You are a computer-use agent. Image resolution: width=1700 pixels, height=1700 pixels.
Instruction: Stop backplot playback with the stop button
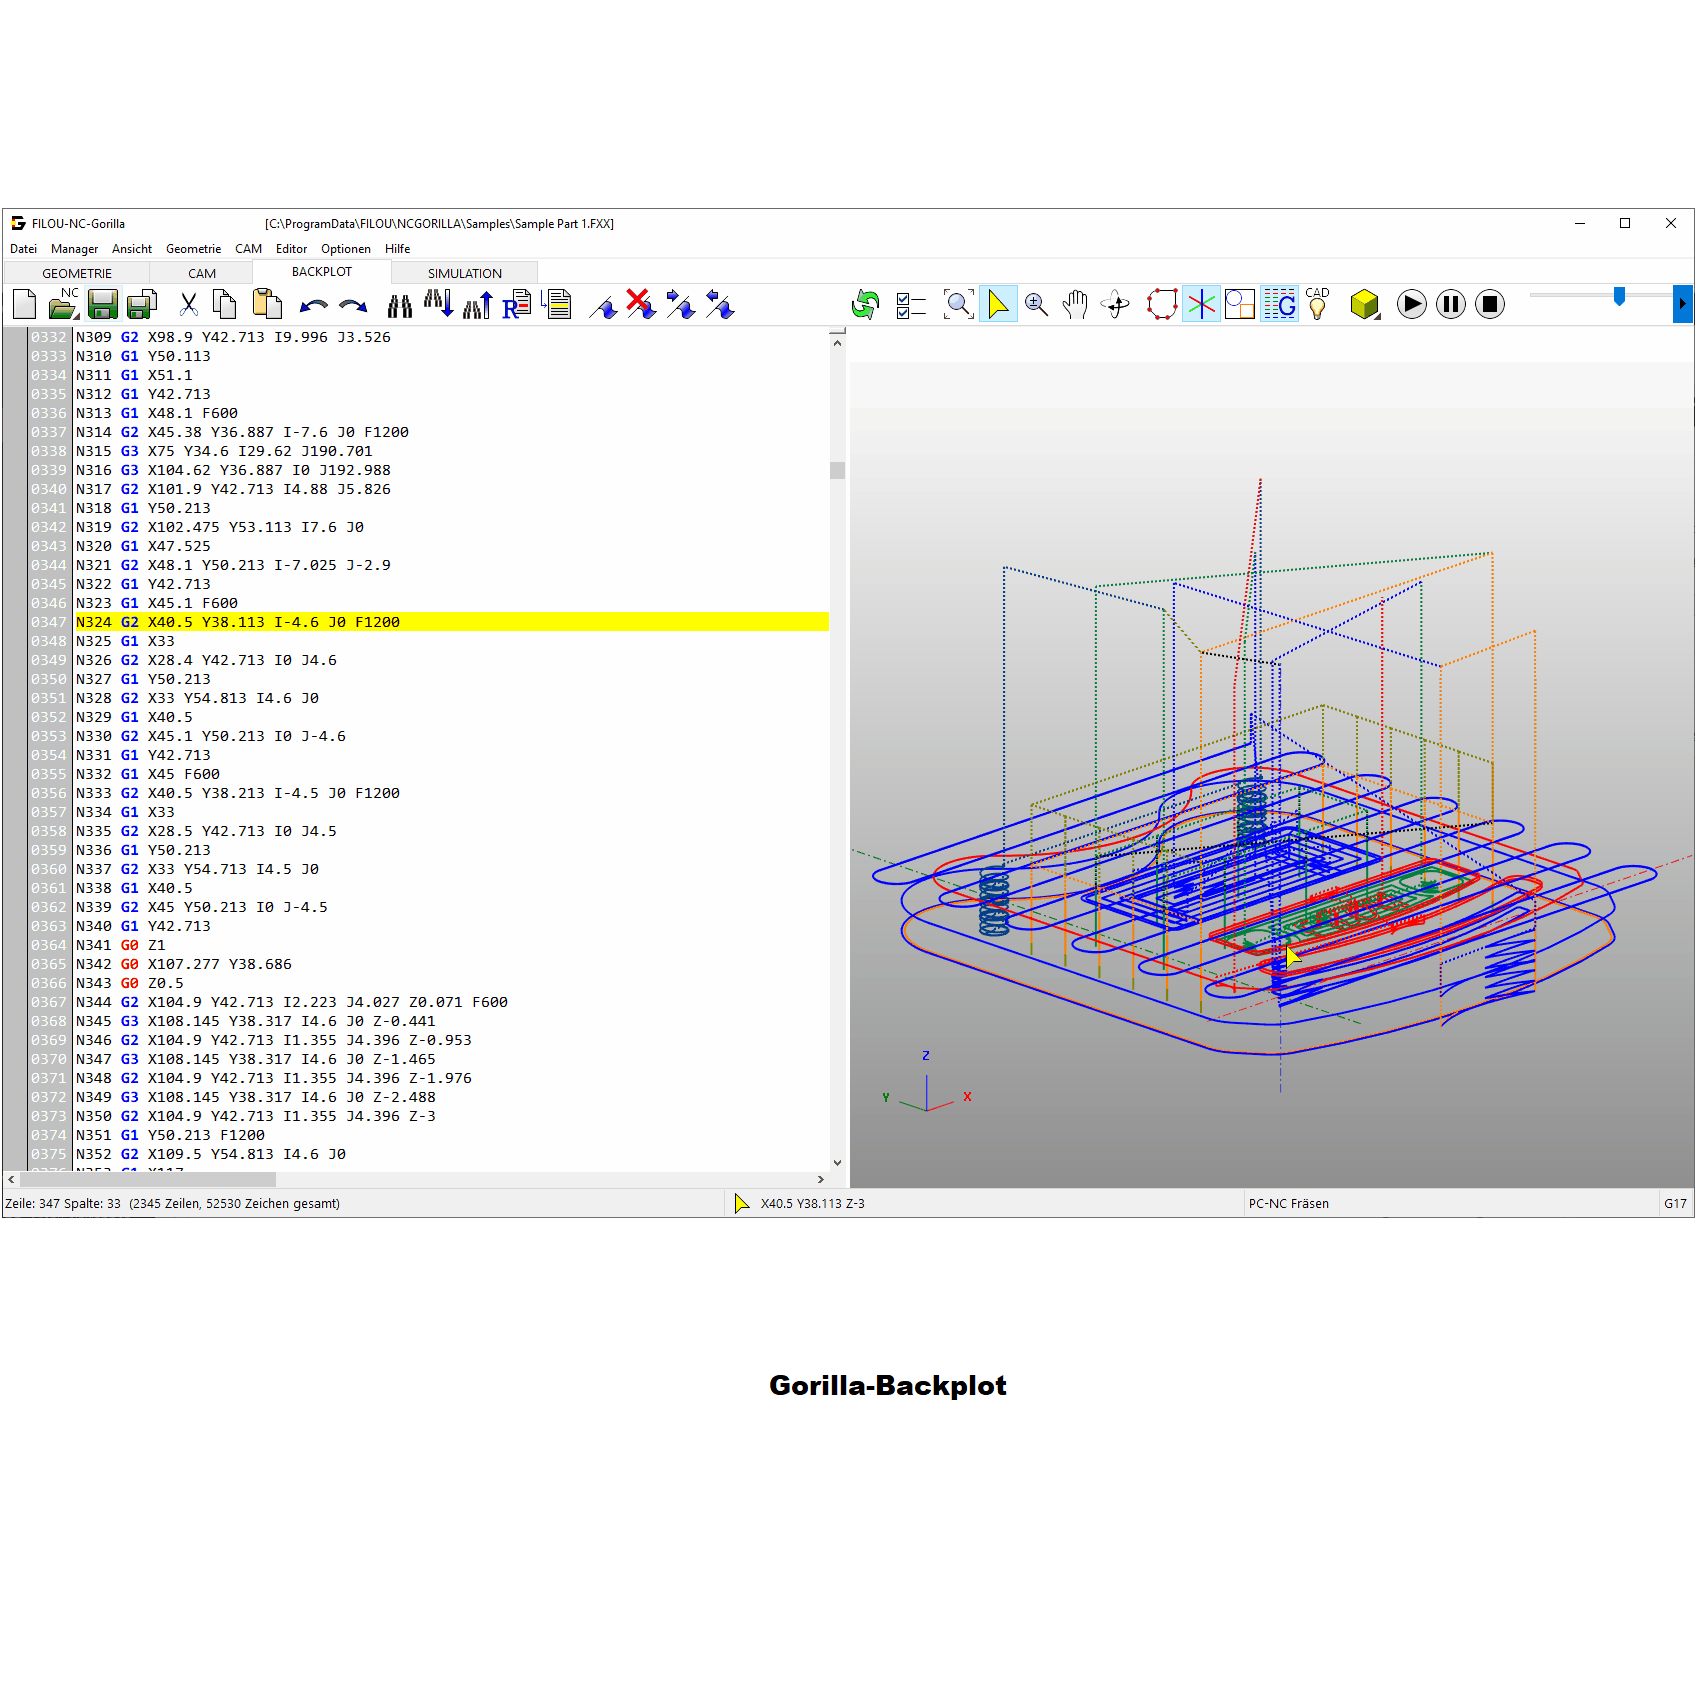[x=1490, y=304]
